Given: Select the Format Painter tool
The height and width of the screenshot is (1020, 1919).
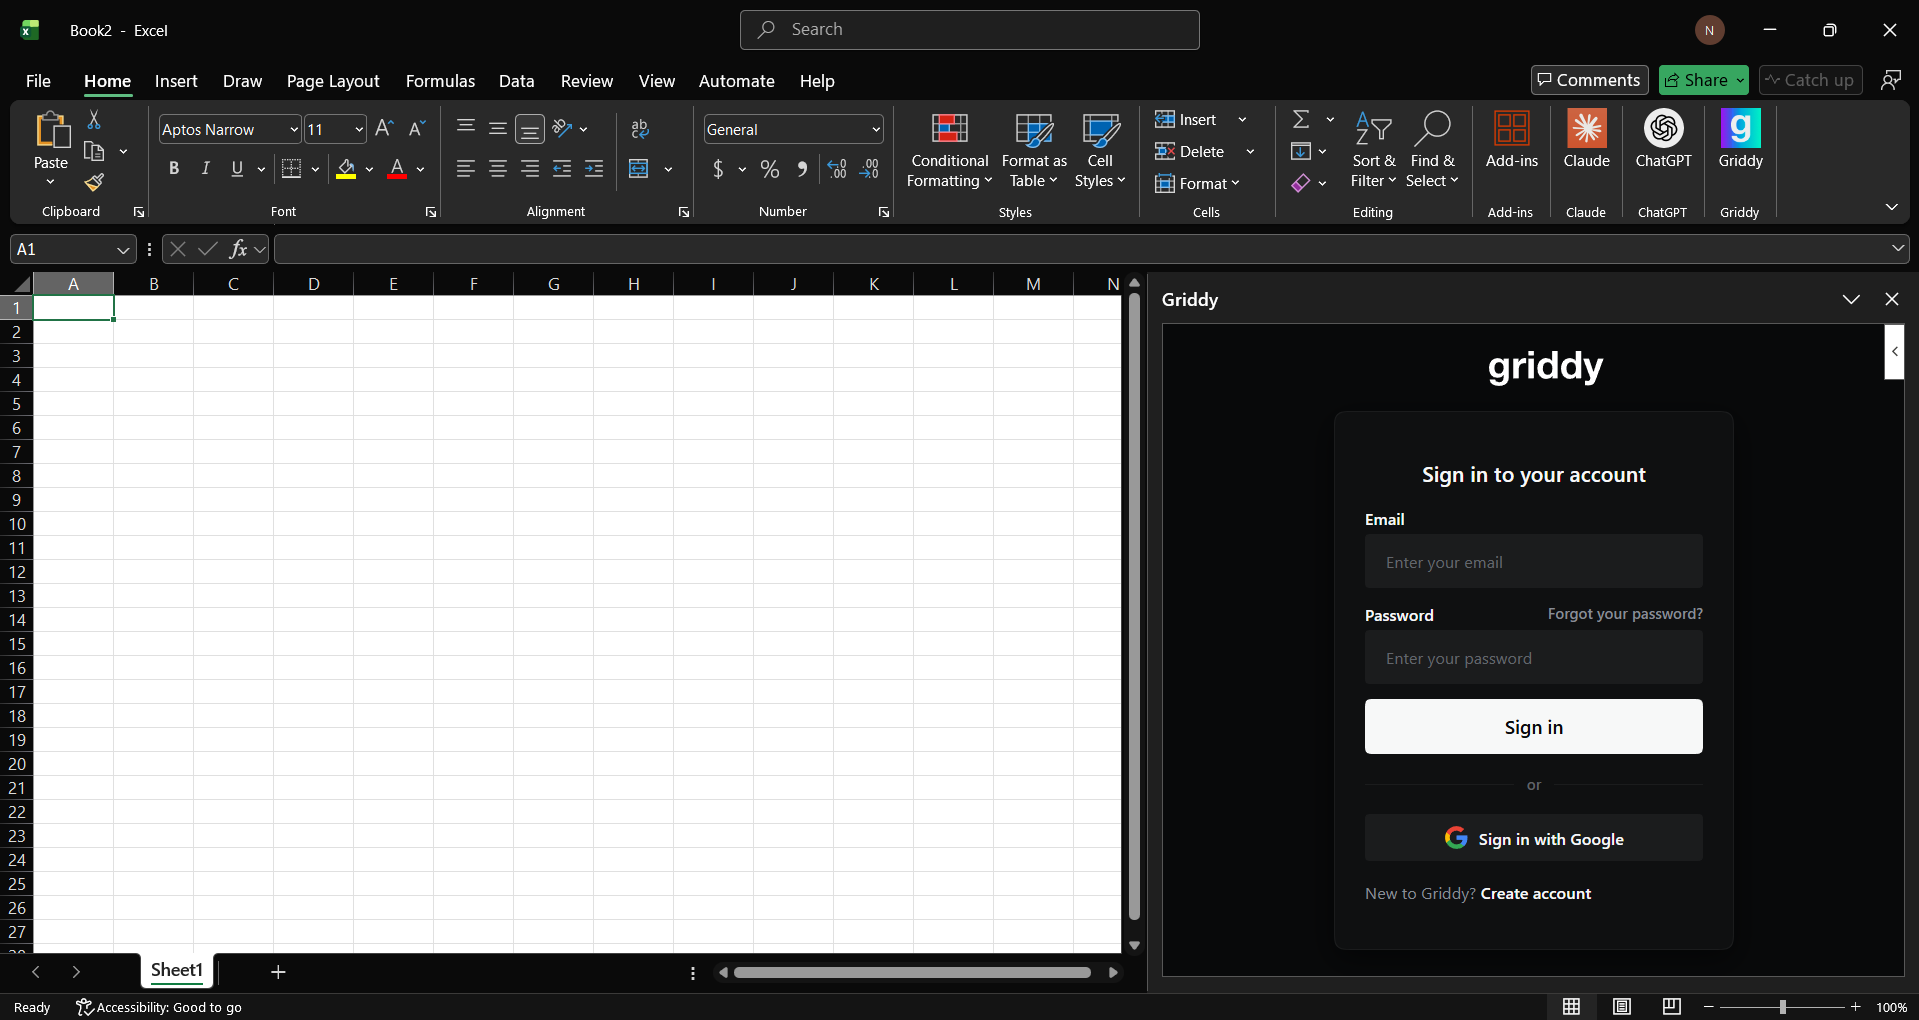Looking at the screenshot, I should pyautogui.click(x=94, y=183).
